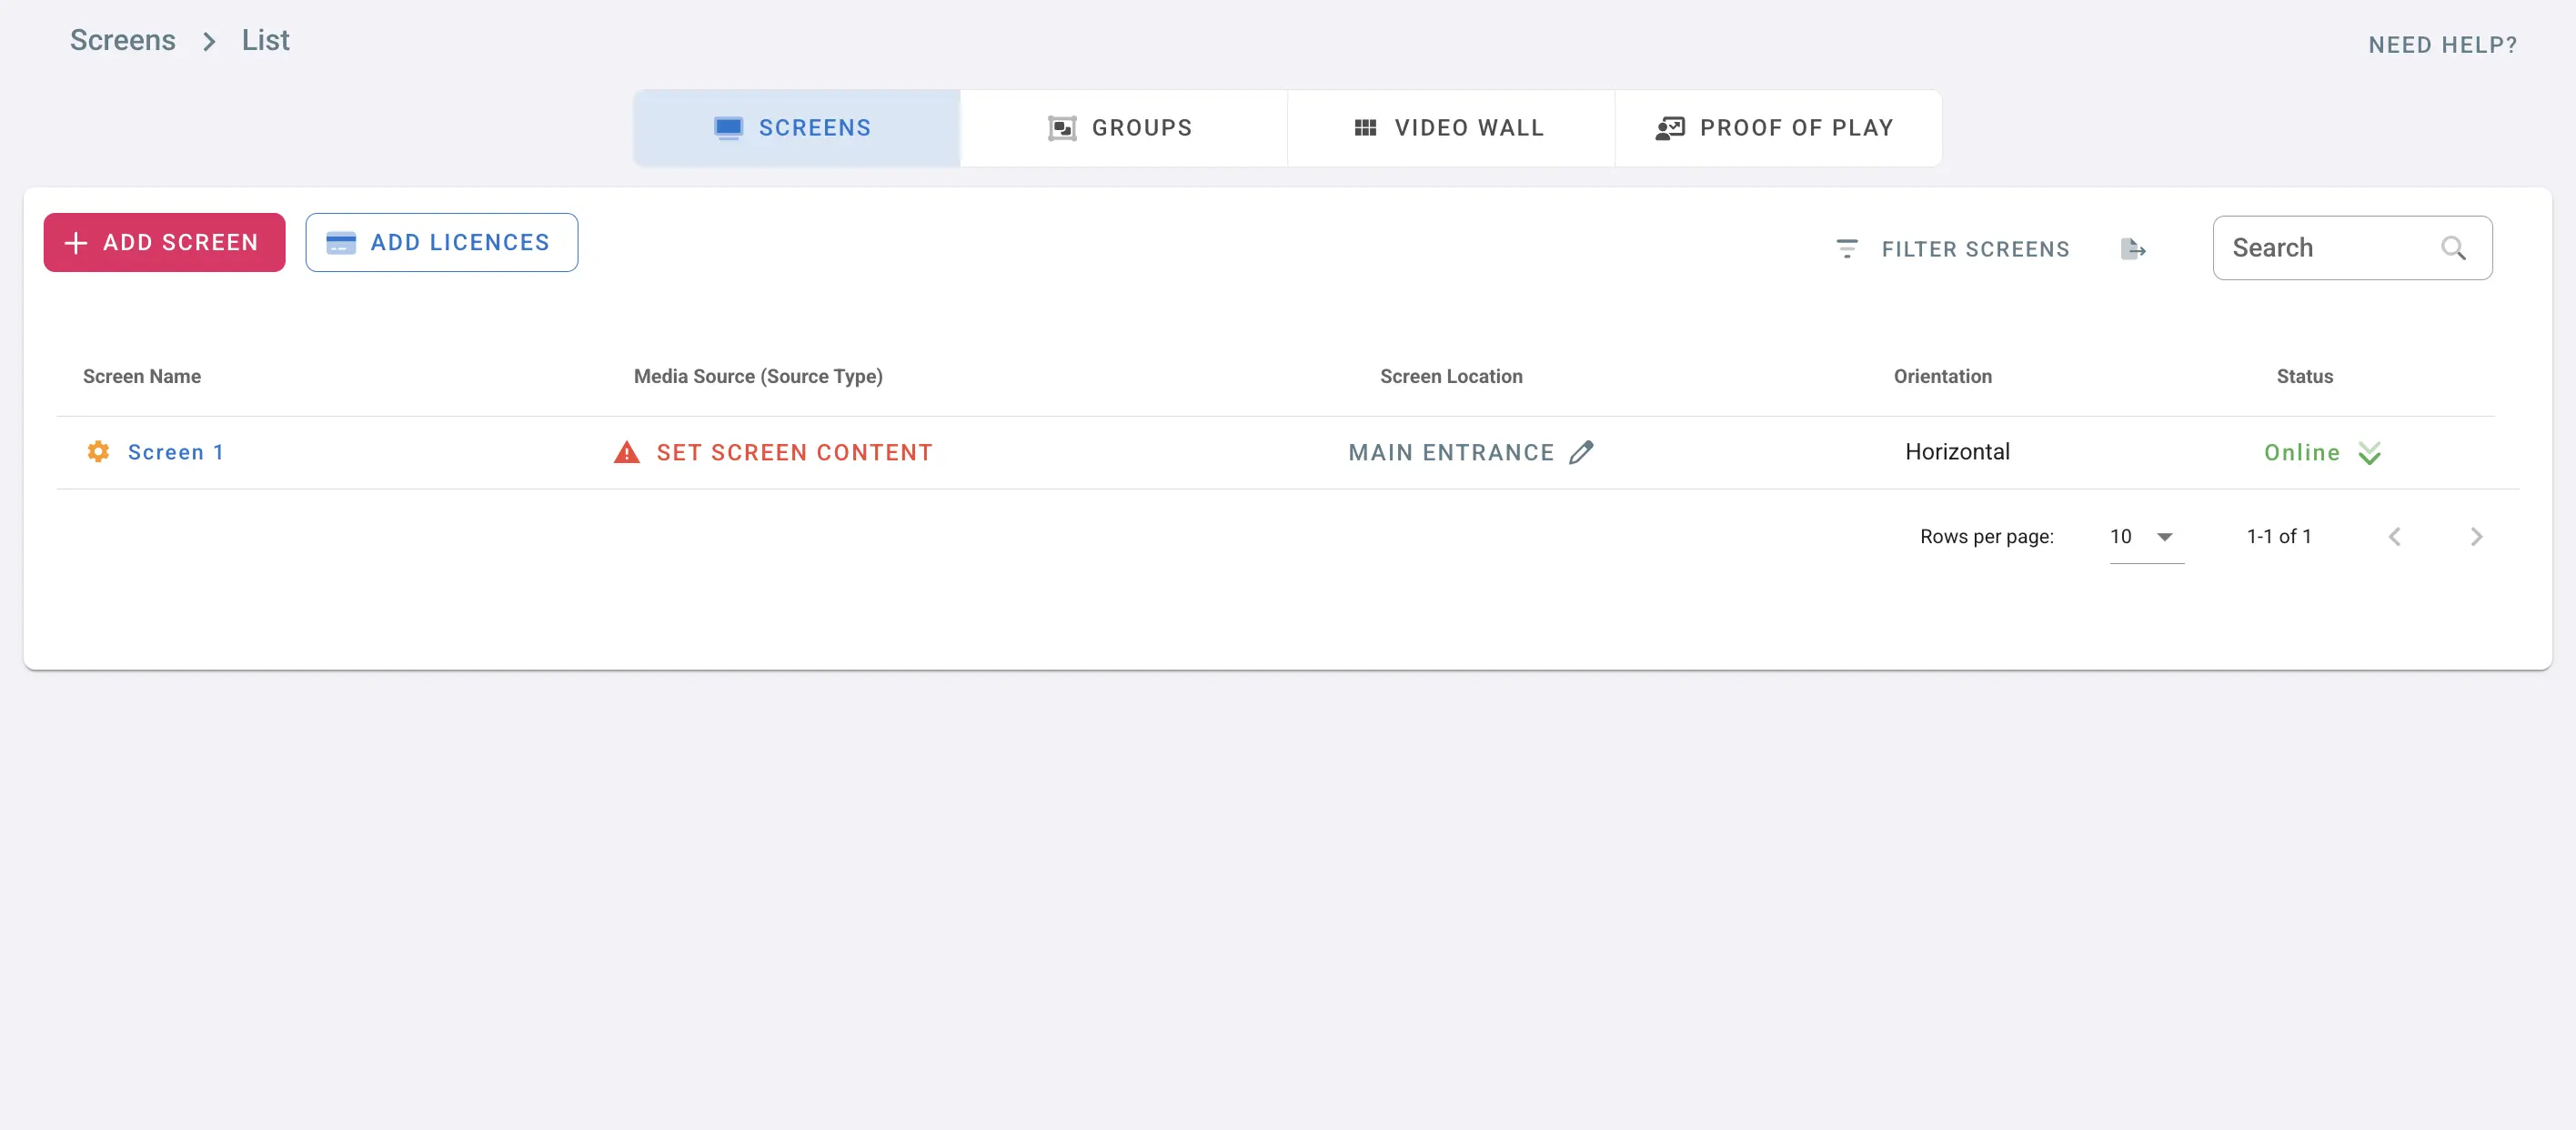Go to previous page of results

pyautogui.click(x=2394, y=537)
